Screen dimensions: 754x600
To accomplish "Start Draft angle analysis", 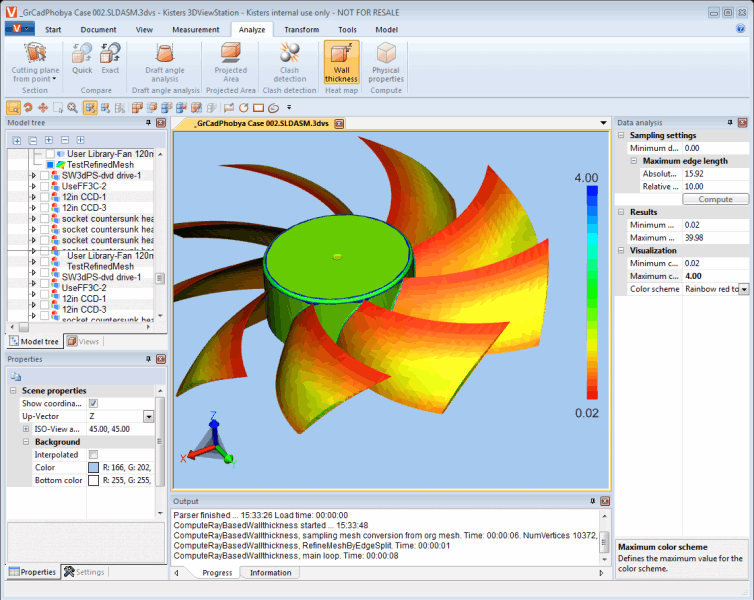I will (x=165, y=62).
